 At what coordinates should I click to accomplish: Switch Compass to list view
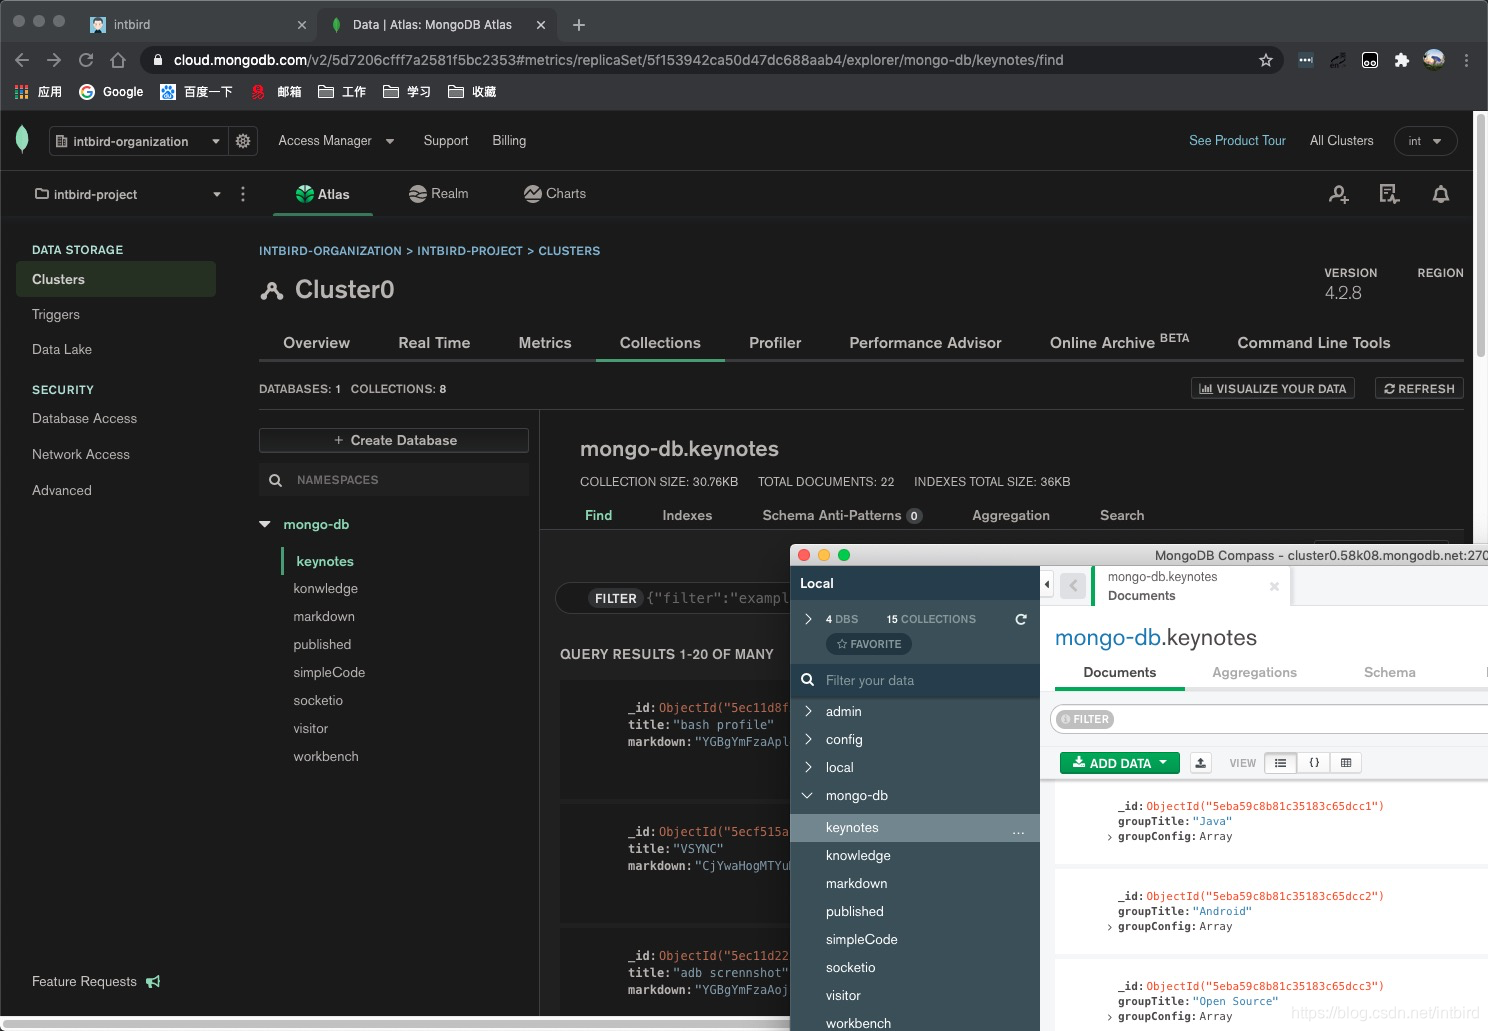(1280, 763)
